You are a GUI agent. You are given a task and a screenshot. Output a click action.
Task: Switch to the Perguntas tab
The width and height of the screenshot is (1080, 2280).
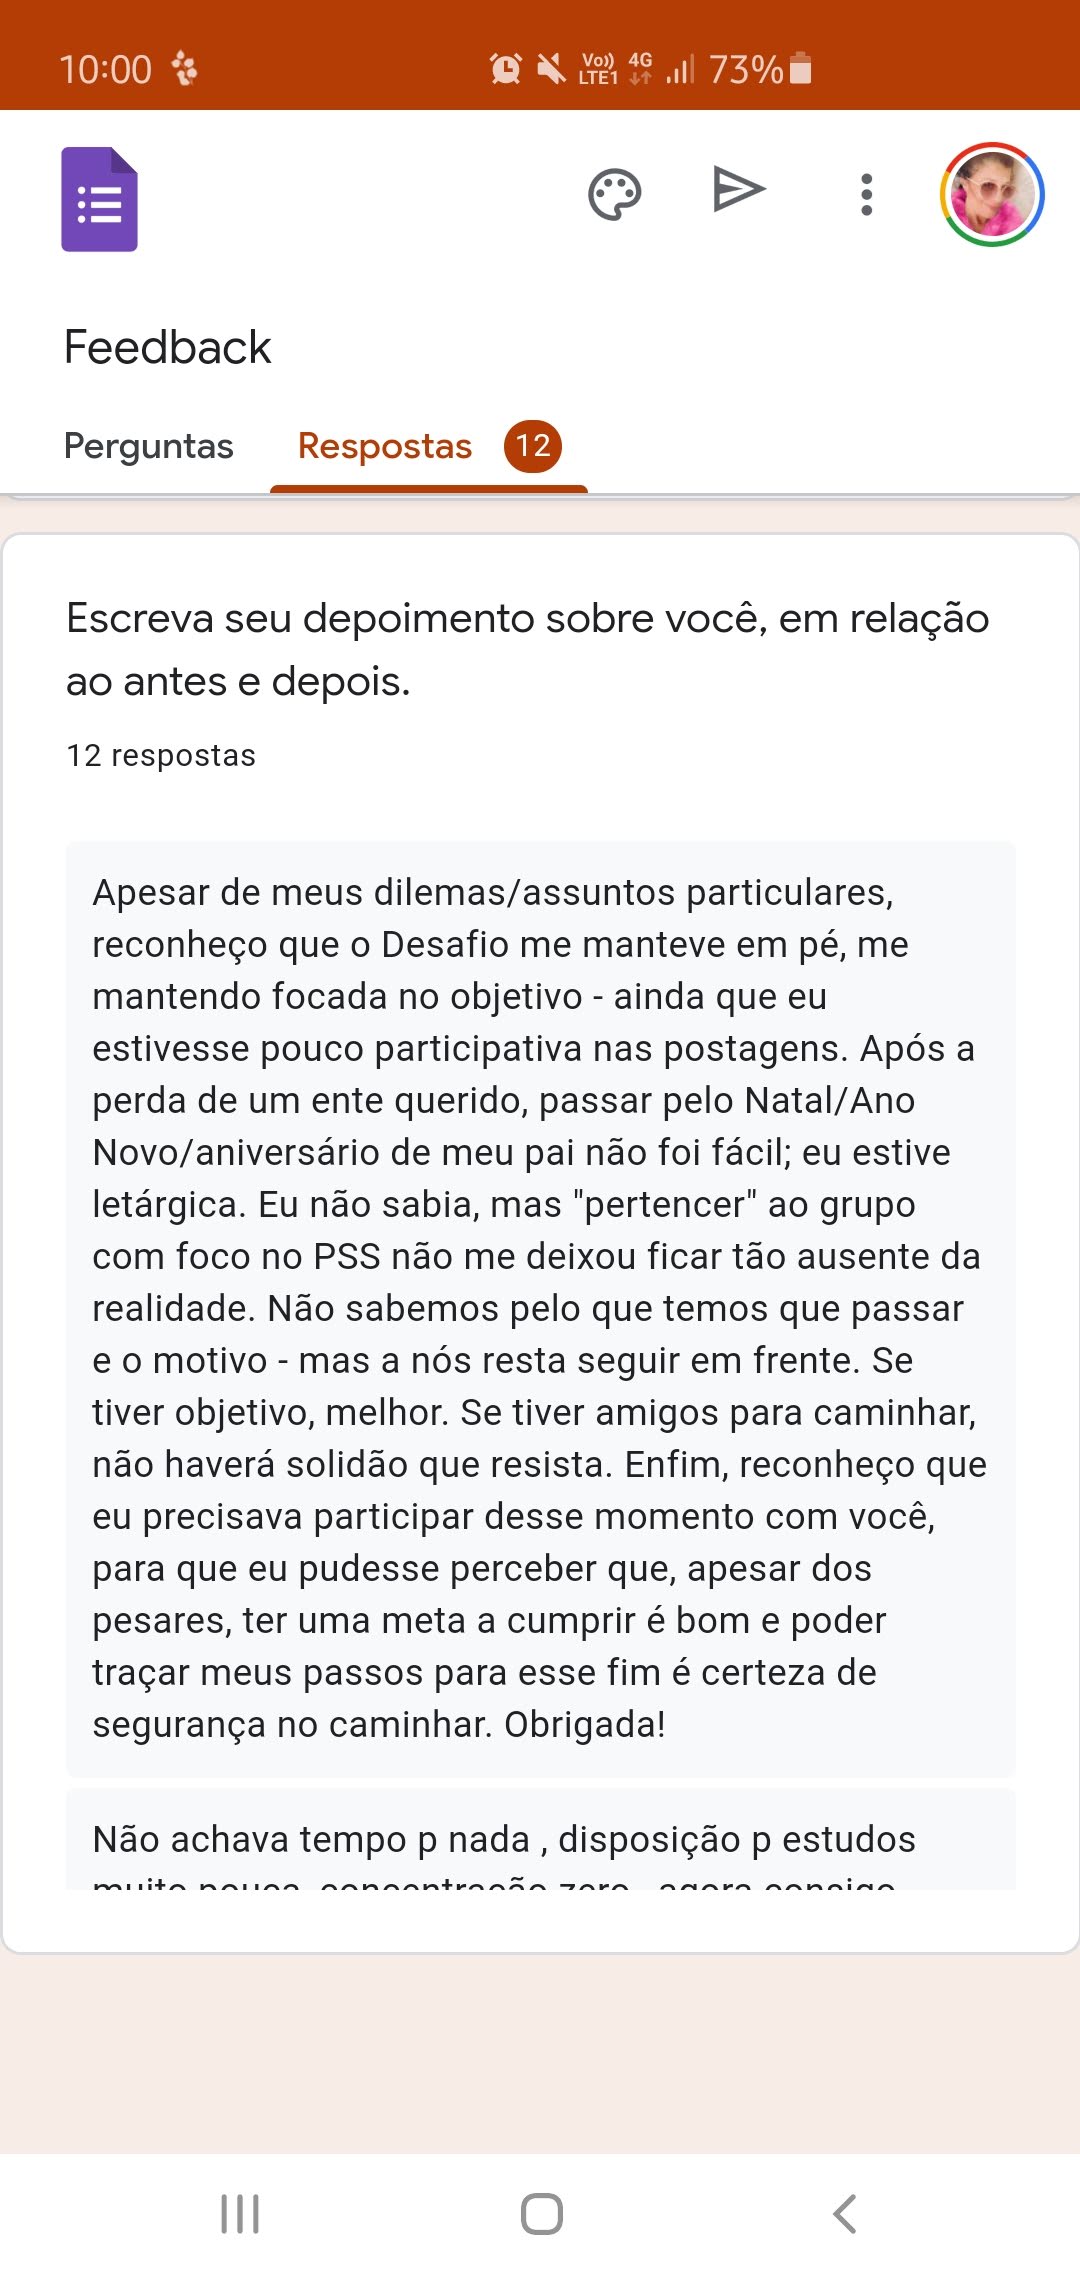(148, 446)
